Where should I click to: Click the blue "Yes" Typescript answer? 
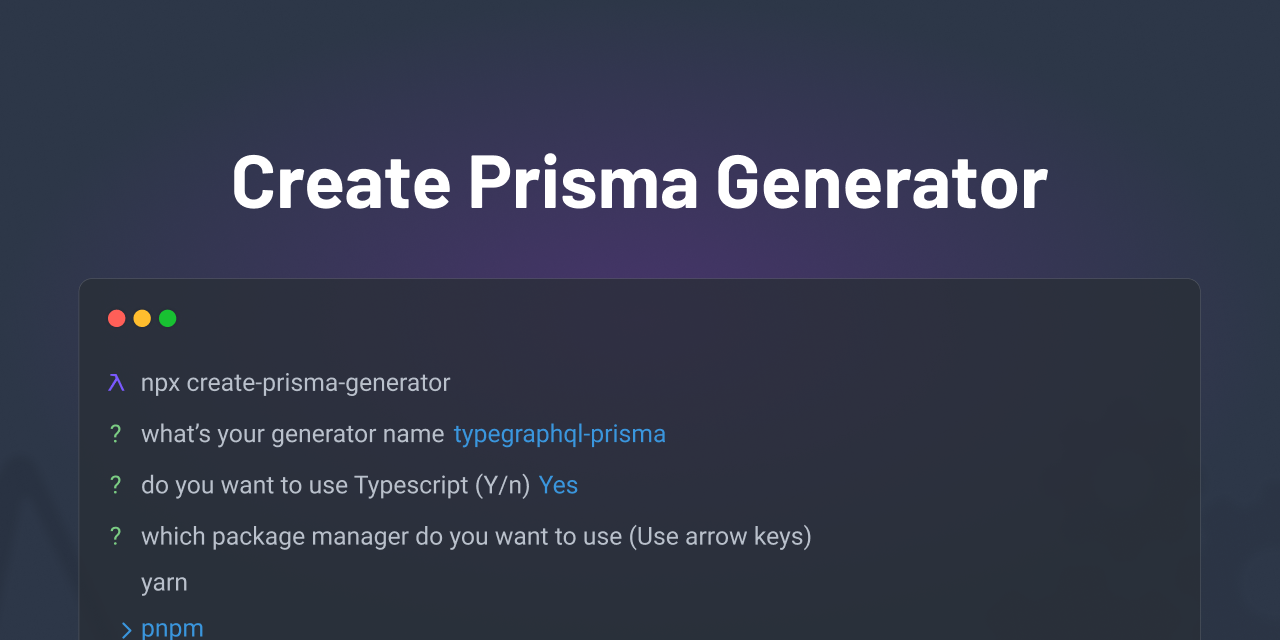point(558,485)
